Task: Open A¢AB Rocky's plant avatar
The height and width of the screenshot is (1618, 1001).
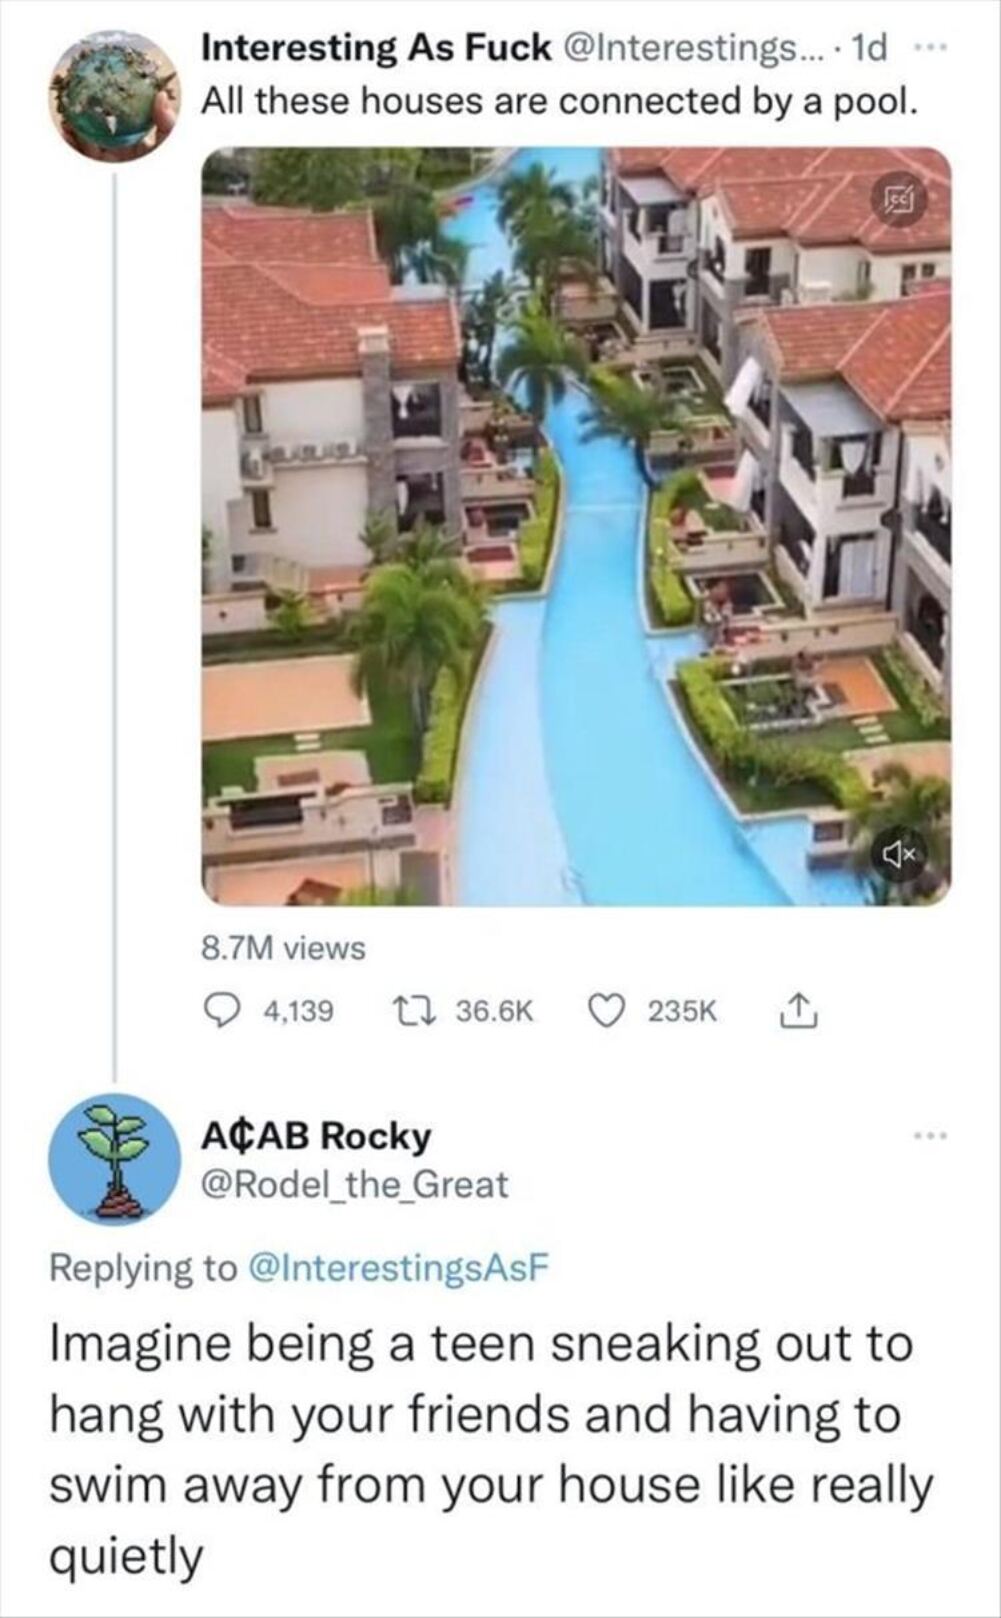Action: pyautogui.click(x=114, y=1159)
